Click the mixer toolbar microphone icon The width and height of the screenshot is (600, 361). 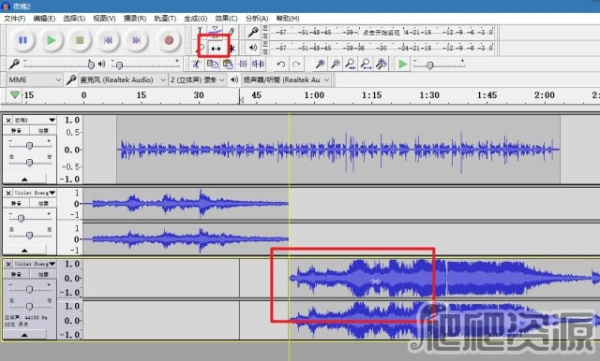(x=14, y=64)
